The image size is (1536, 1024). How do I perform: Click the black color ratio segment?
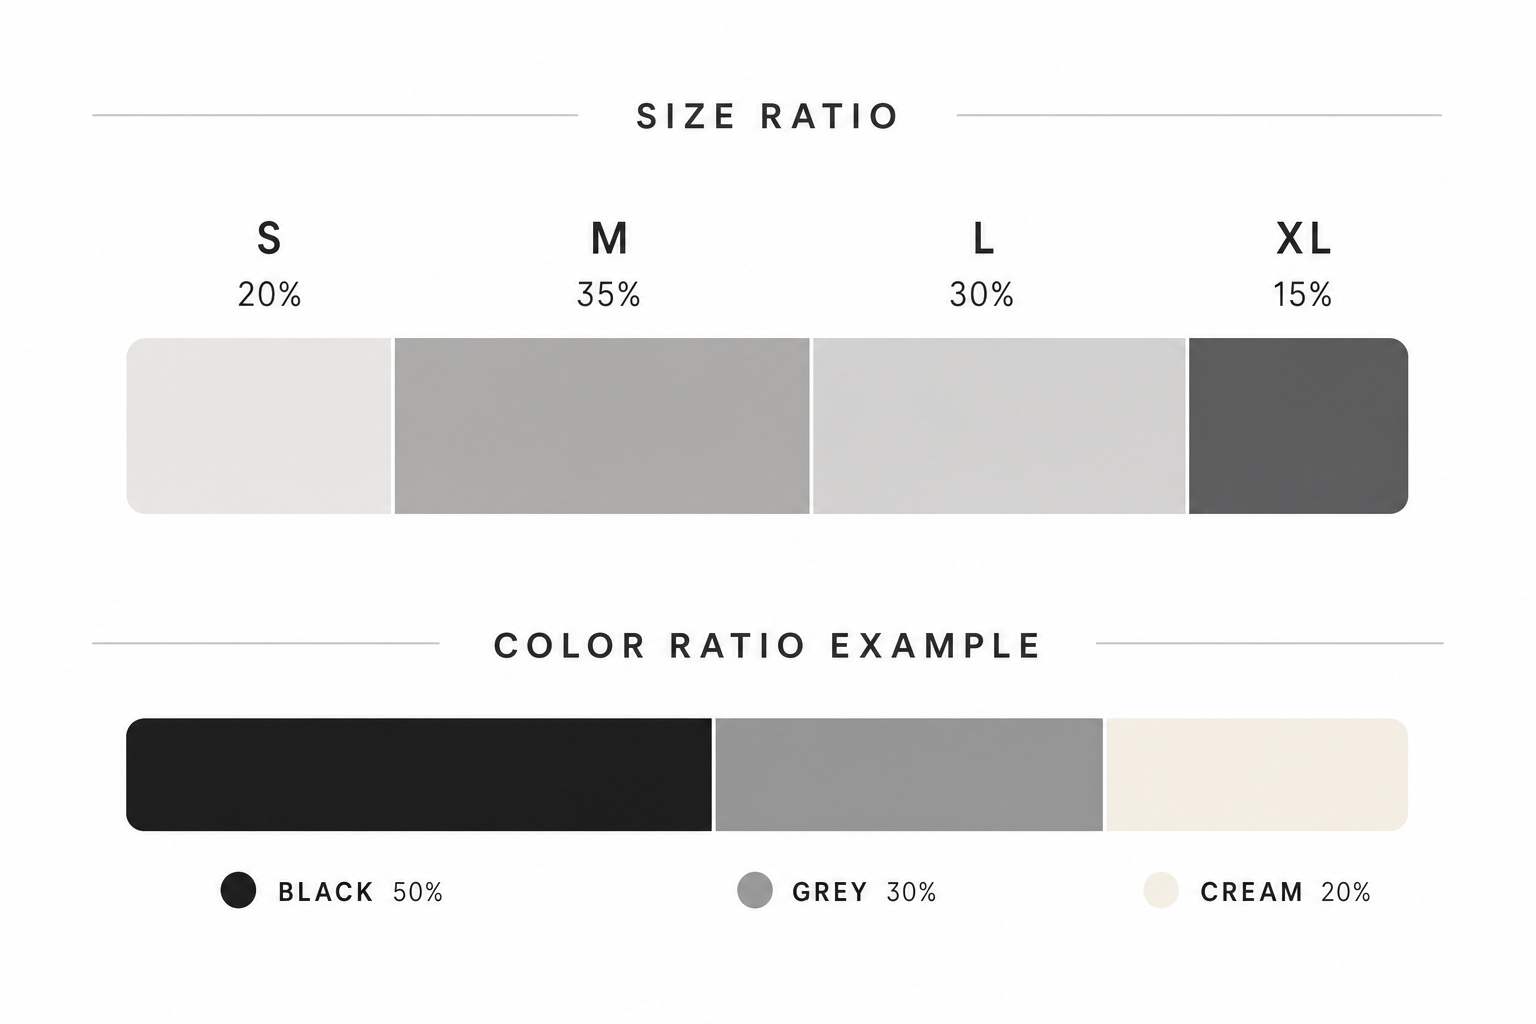coord(419,774)
